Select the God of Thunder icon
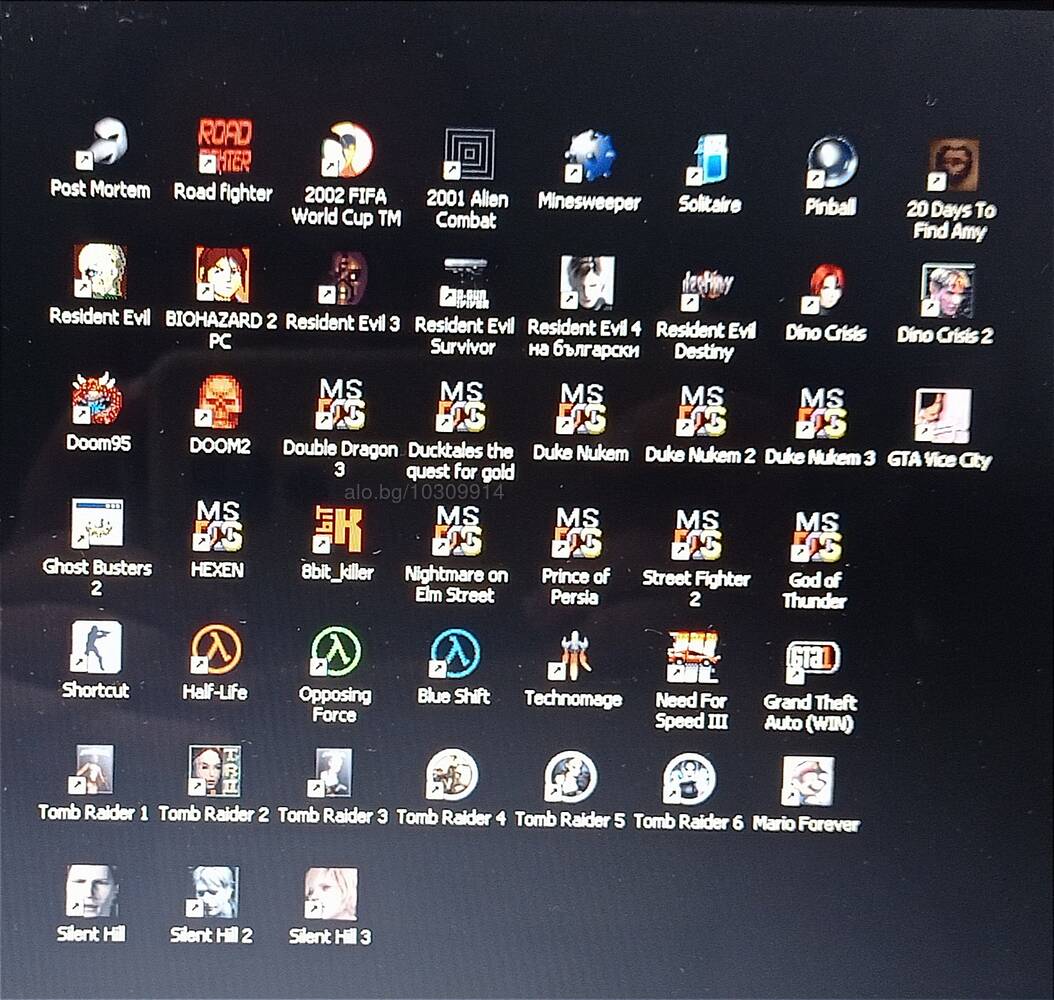This screenshot has width=1054, height=1000. [x=816, y=538]
